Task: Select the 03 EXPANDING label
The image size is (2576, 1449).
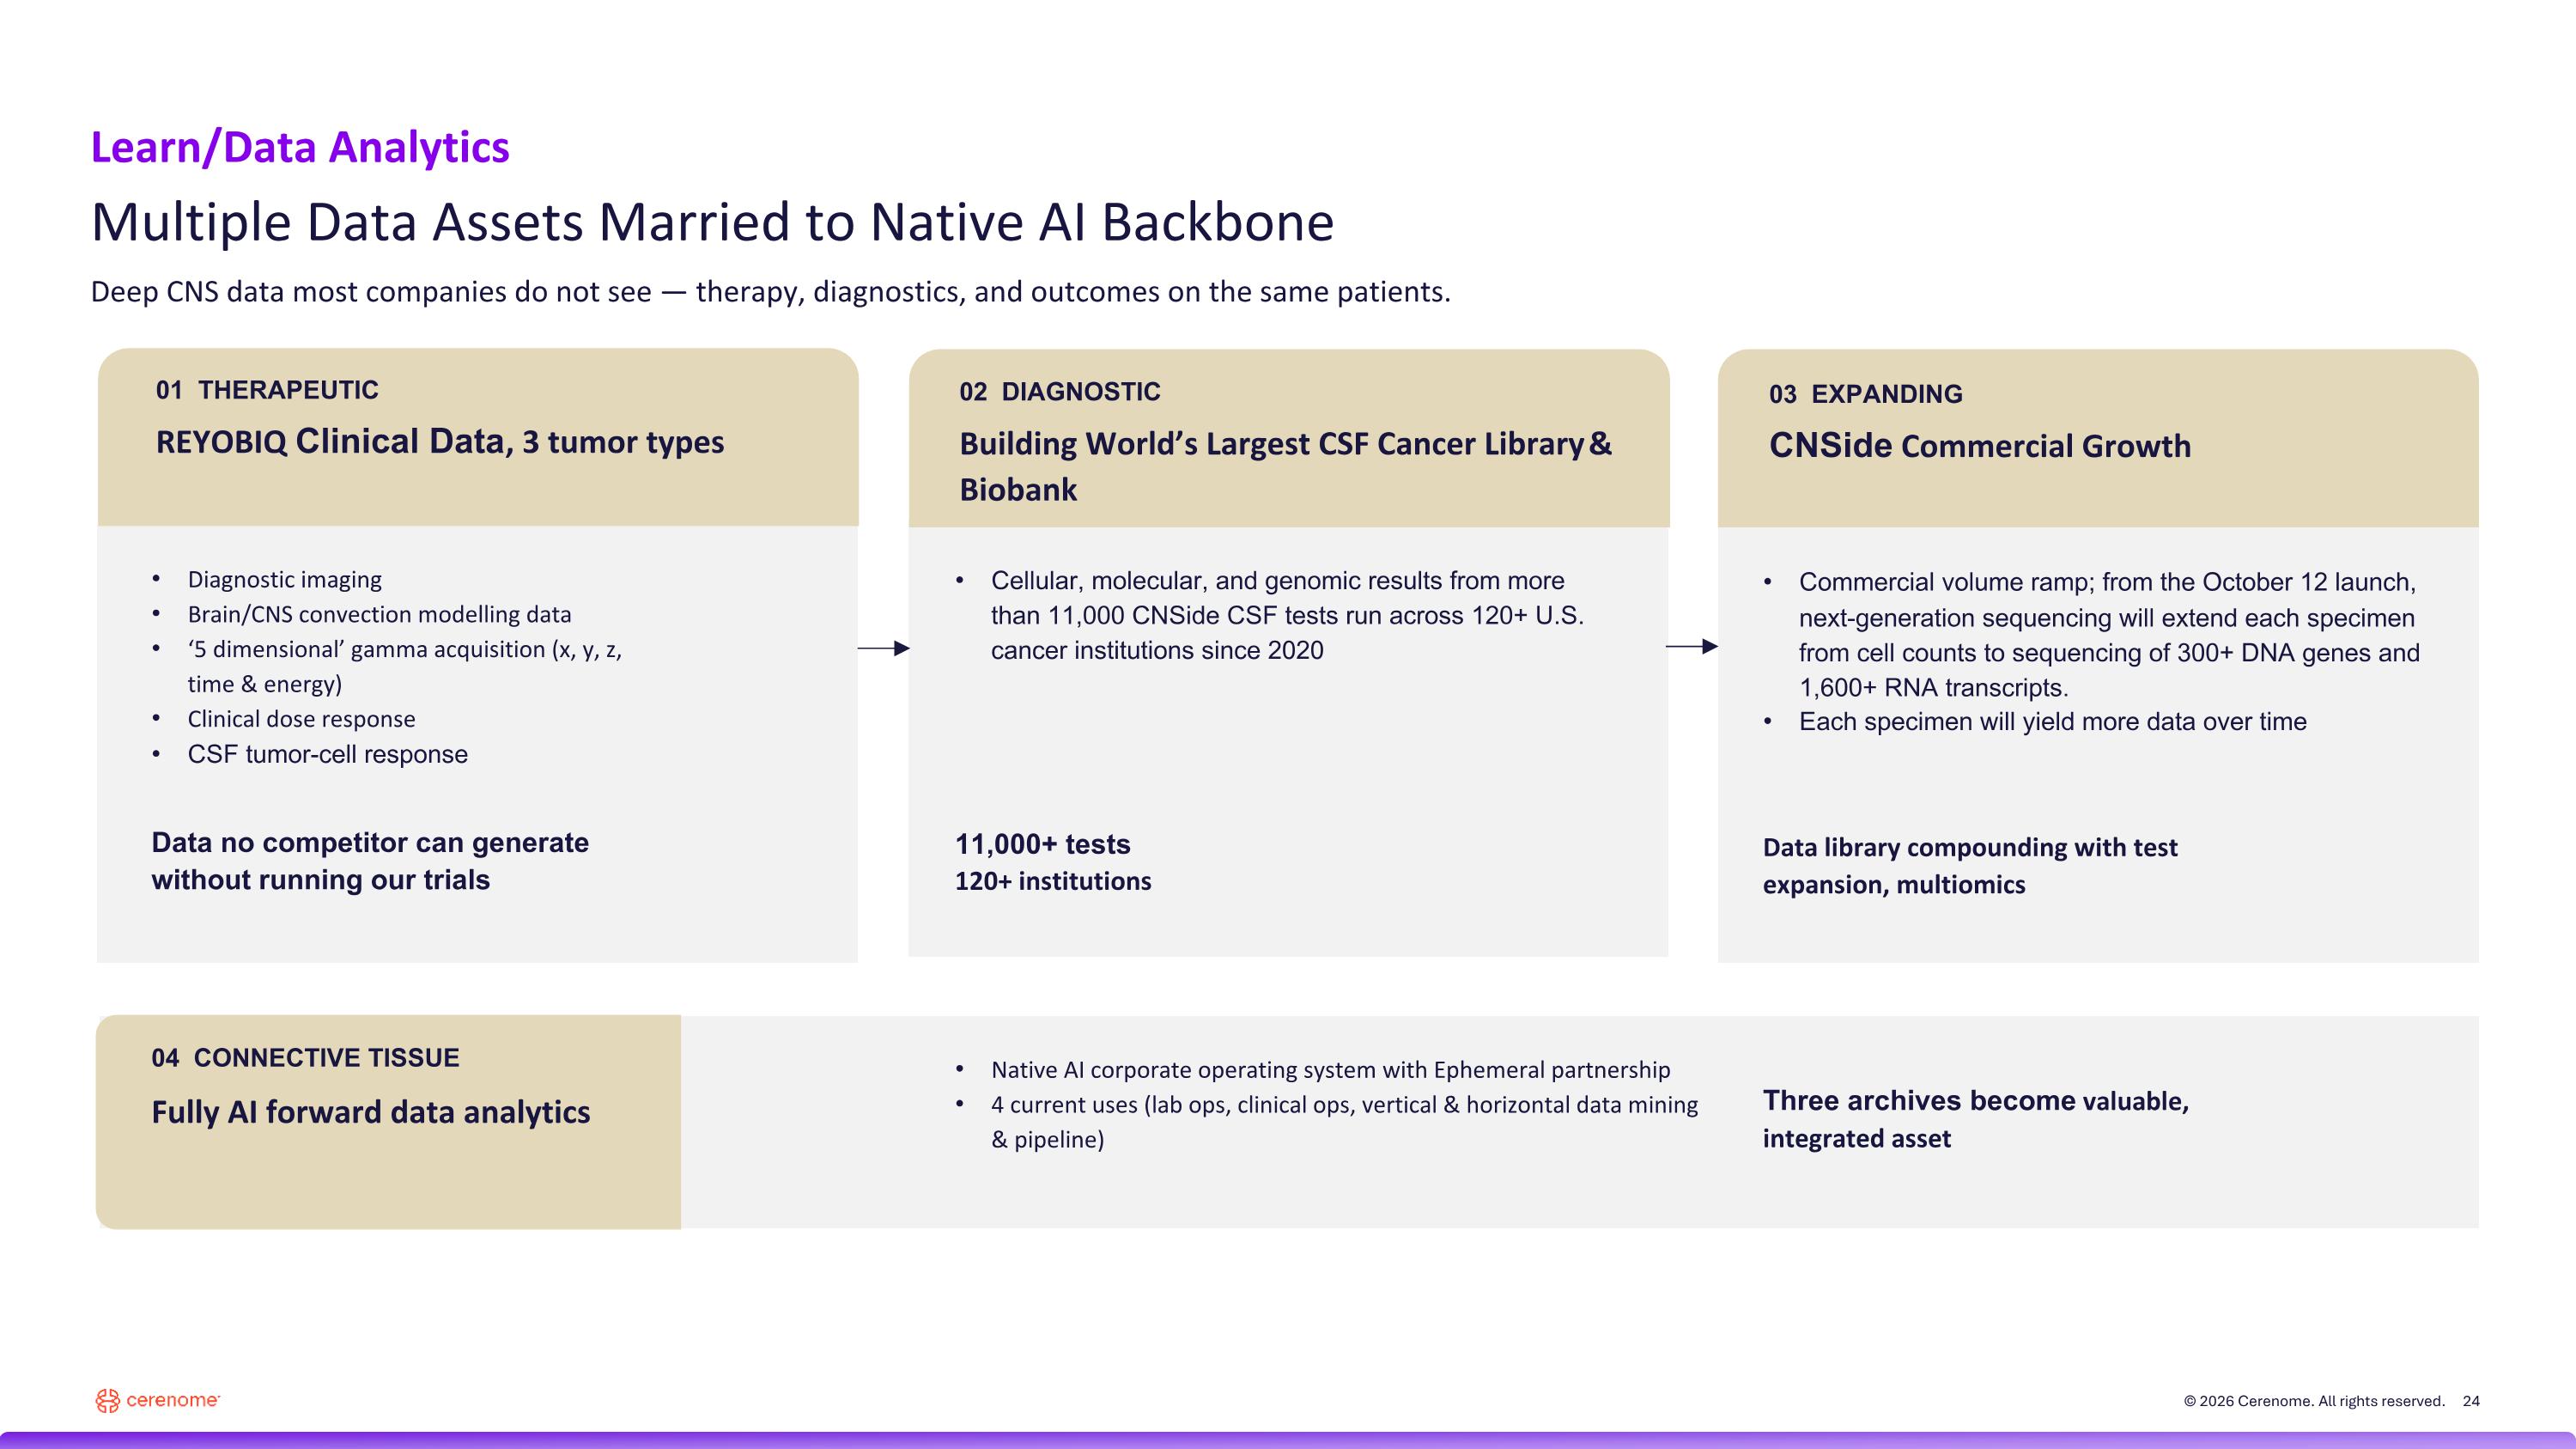Action: [1866, 394]
